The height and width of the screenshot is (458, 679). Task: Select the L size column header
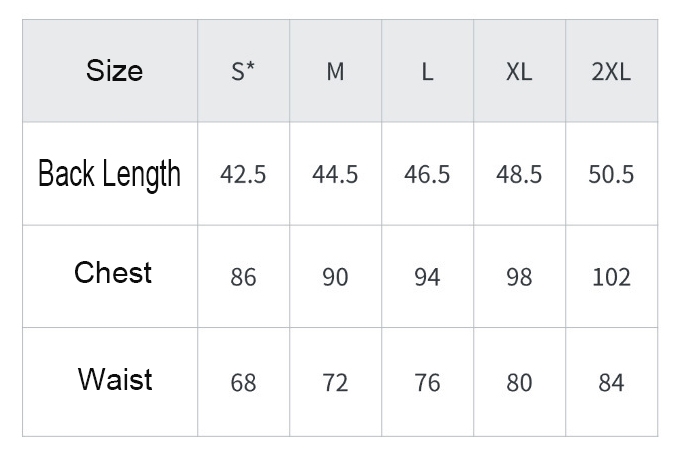coord(427,71)
